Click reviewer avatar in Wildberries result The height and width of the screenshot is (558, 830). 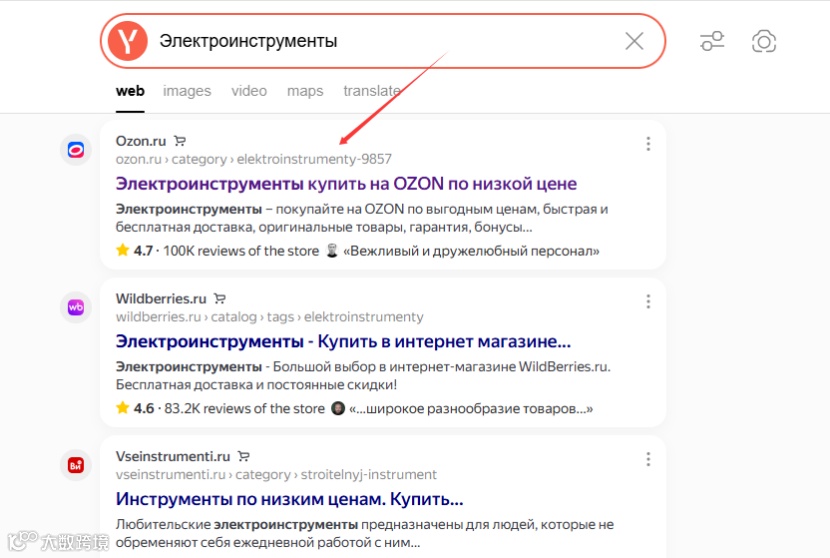[338, 408]
